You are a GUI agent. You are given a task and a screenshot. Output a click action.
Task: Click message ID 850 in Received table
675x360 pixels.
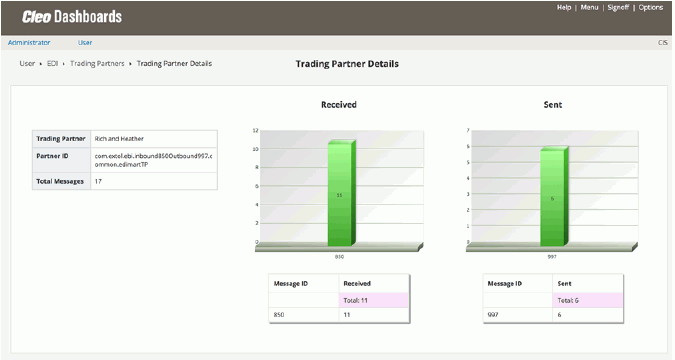[x=279, y=315]
